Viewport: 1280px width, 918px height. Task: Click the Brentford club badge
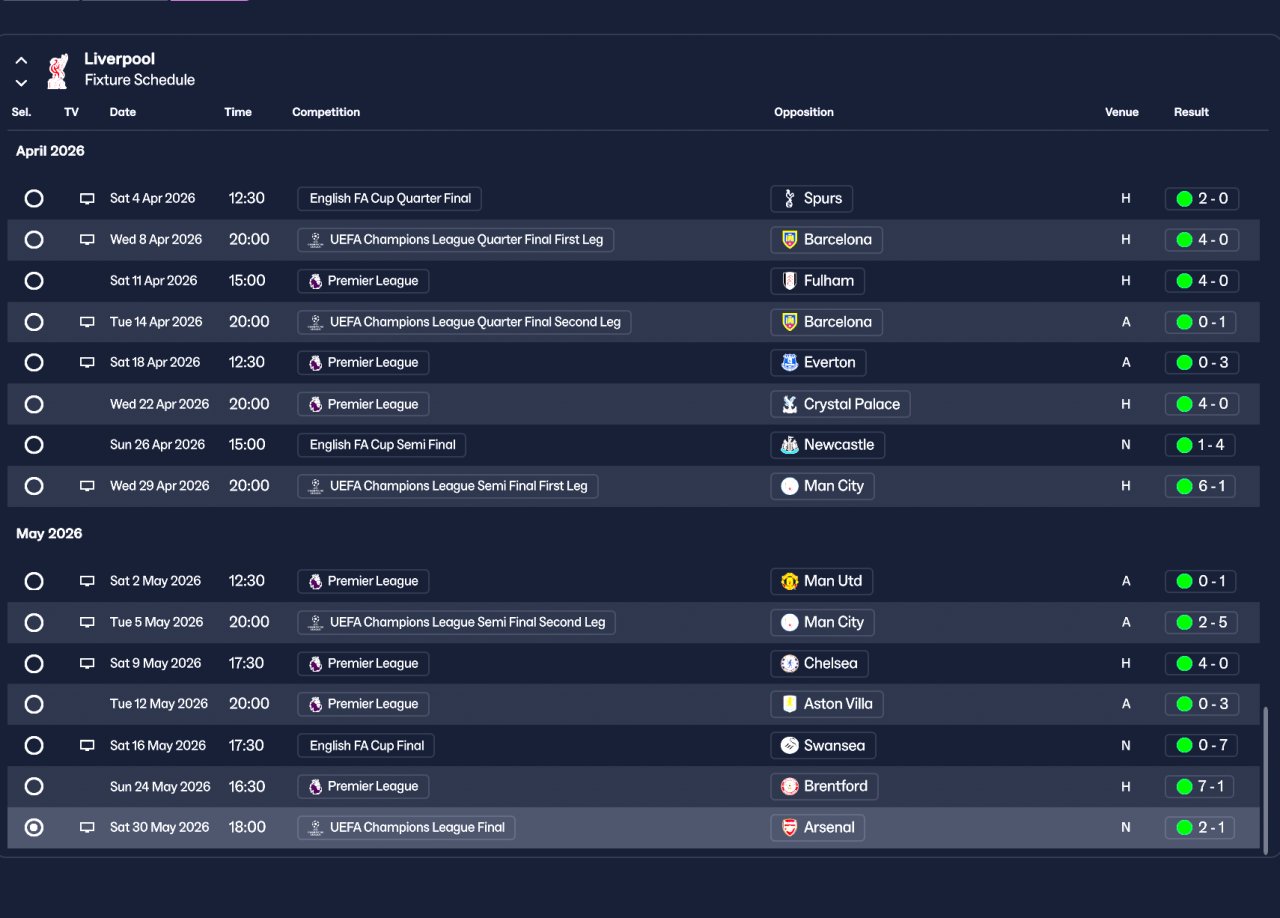pyautogui.click(x=790, y=787)
